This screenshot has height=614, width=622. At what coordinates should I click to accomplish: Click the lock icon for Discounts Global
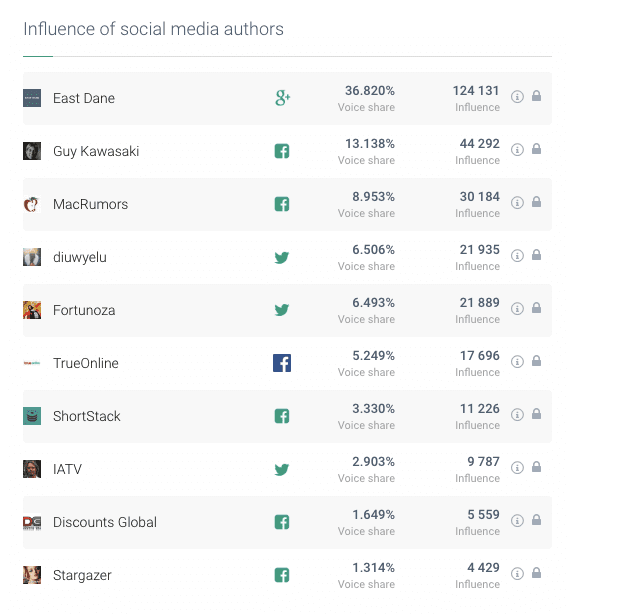click(536, 521)
